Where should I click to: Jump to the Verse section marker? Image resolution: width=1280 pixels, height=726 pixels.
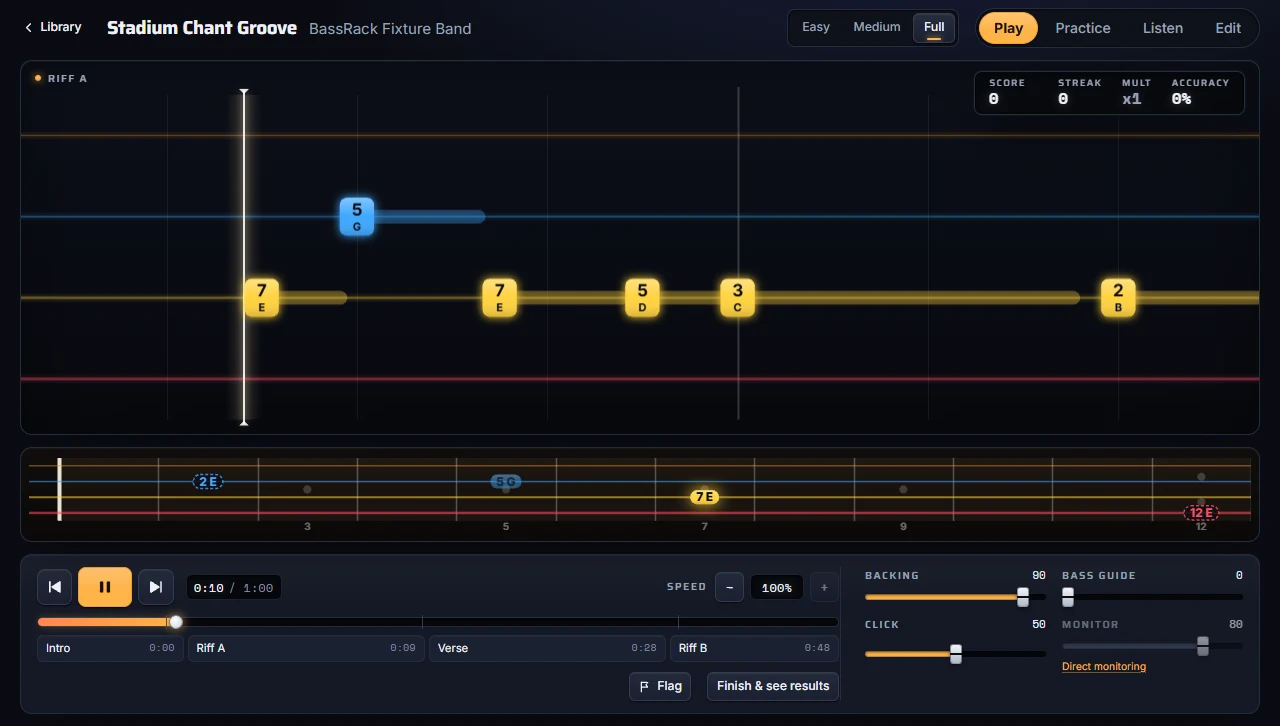(547, 648)
